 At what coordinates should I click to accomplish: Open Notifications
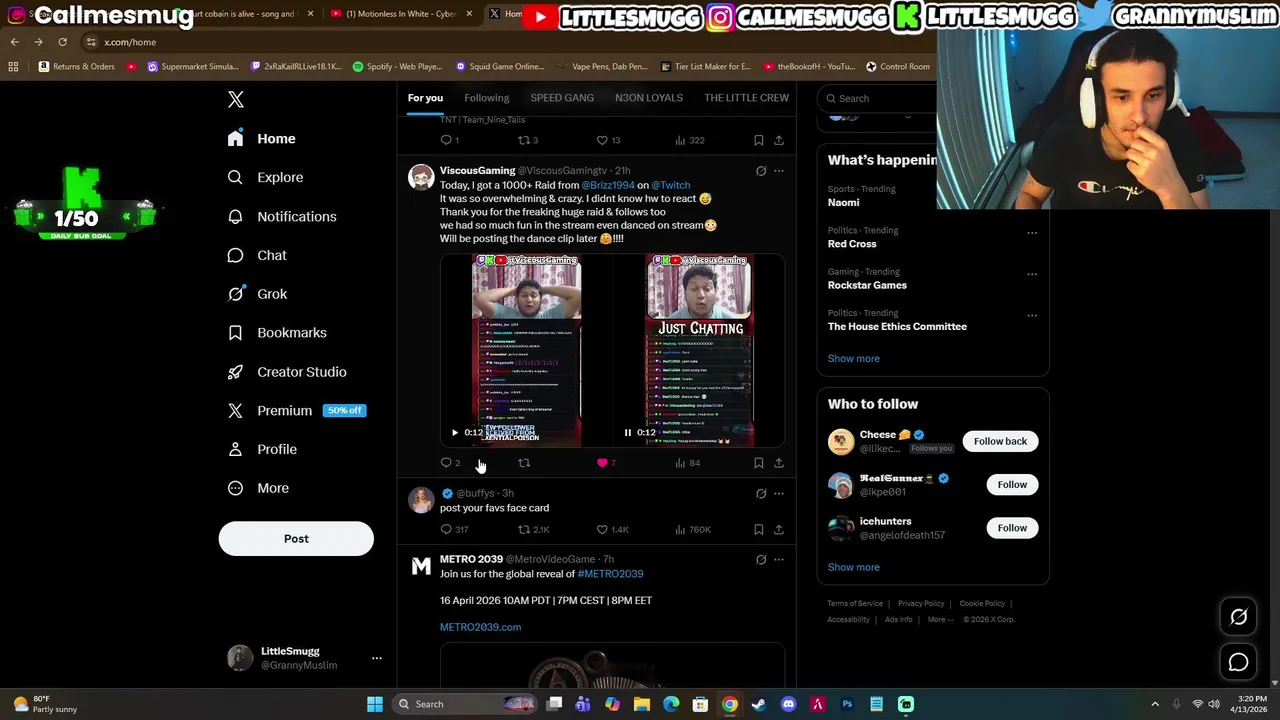tap(282, 216)
